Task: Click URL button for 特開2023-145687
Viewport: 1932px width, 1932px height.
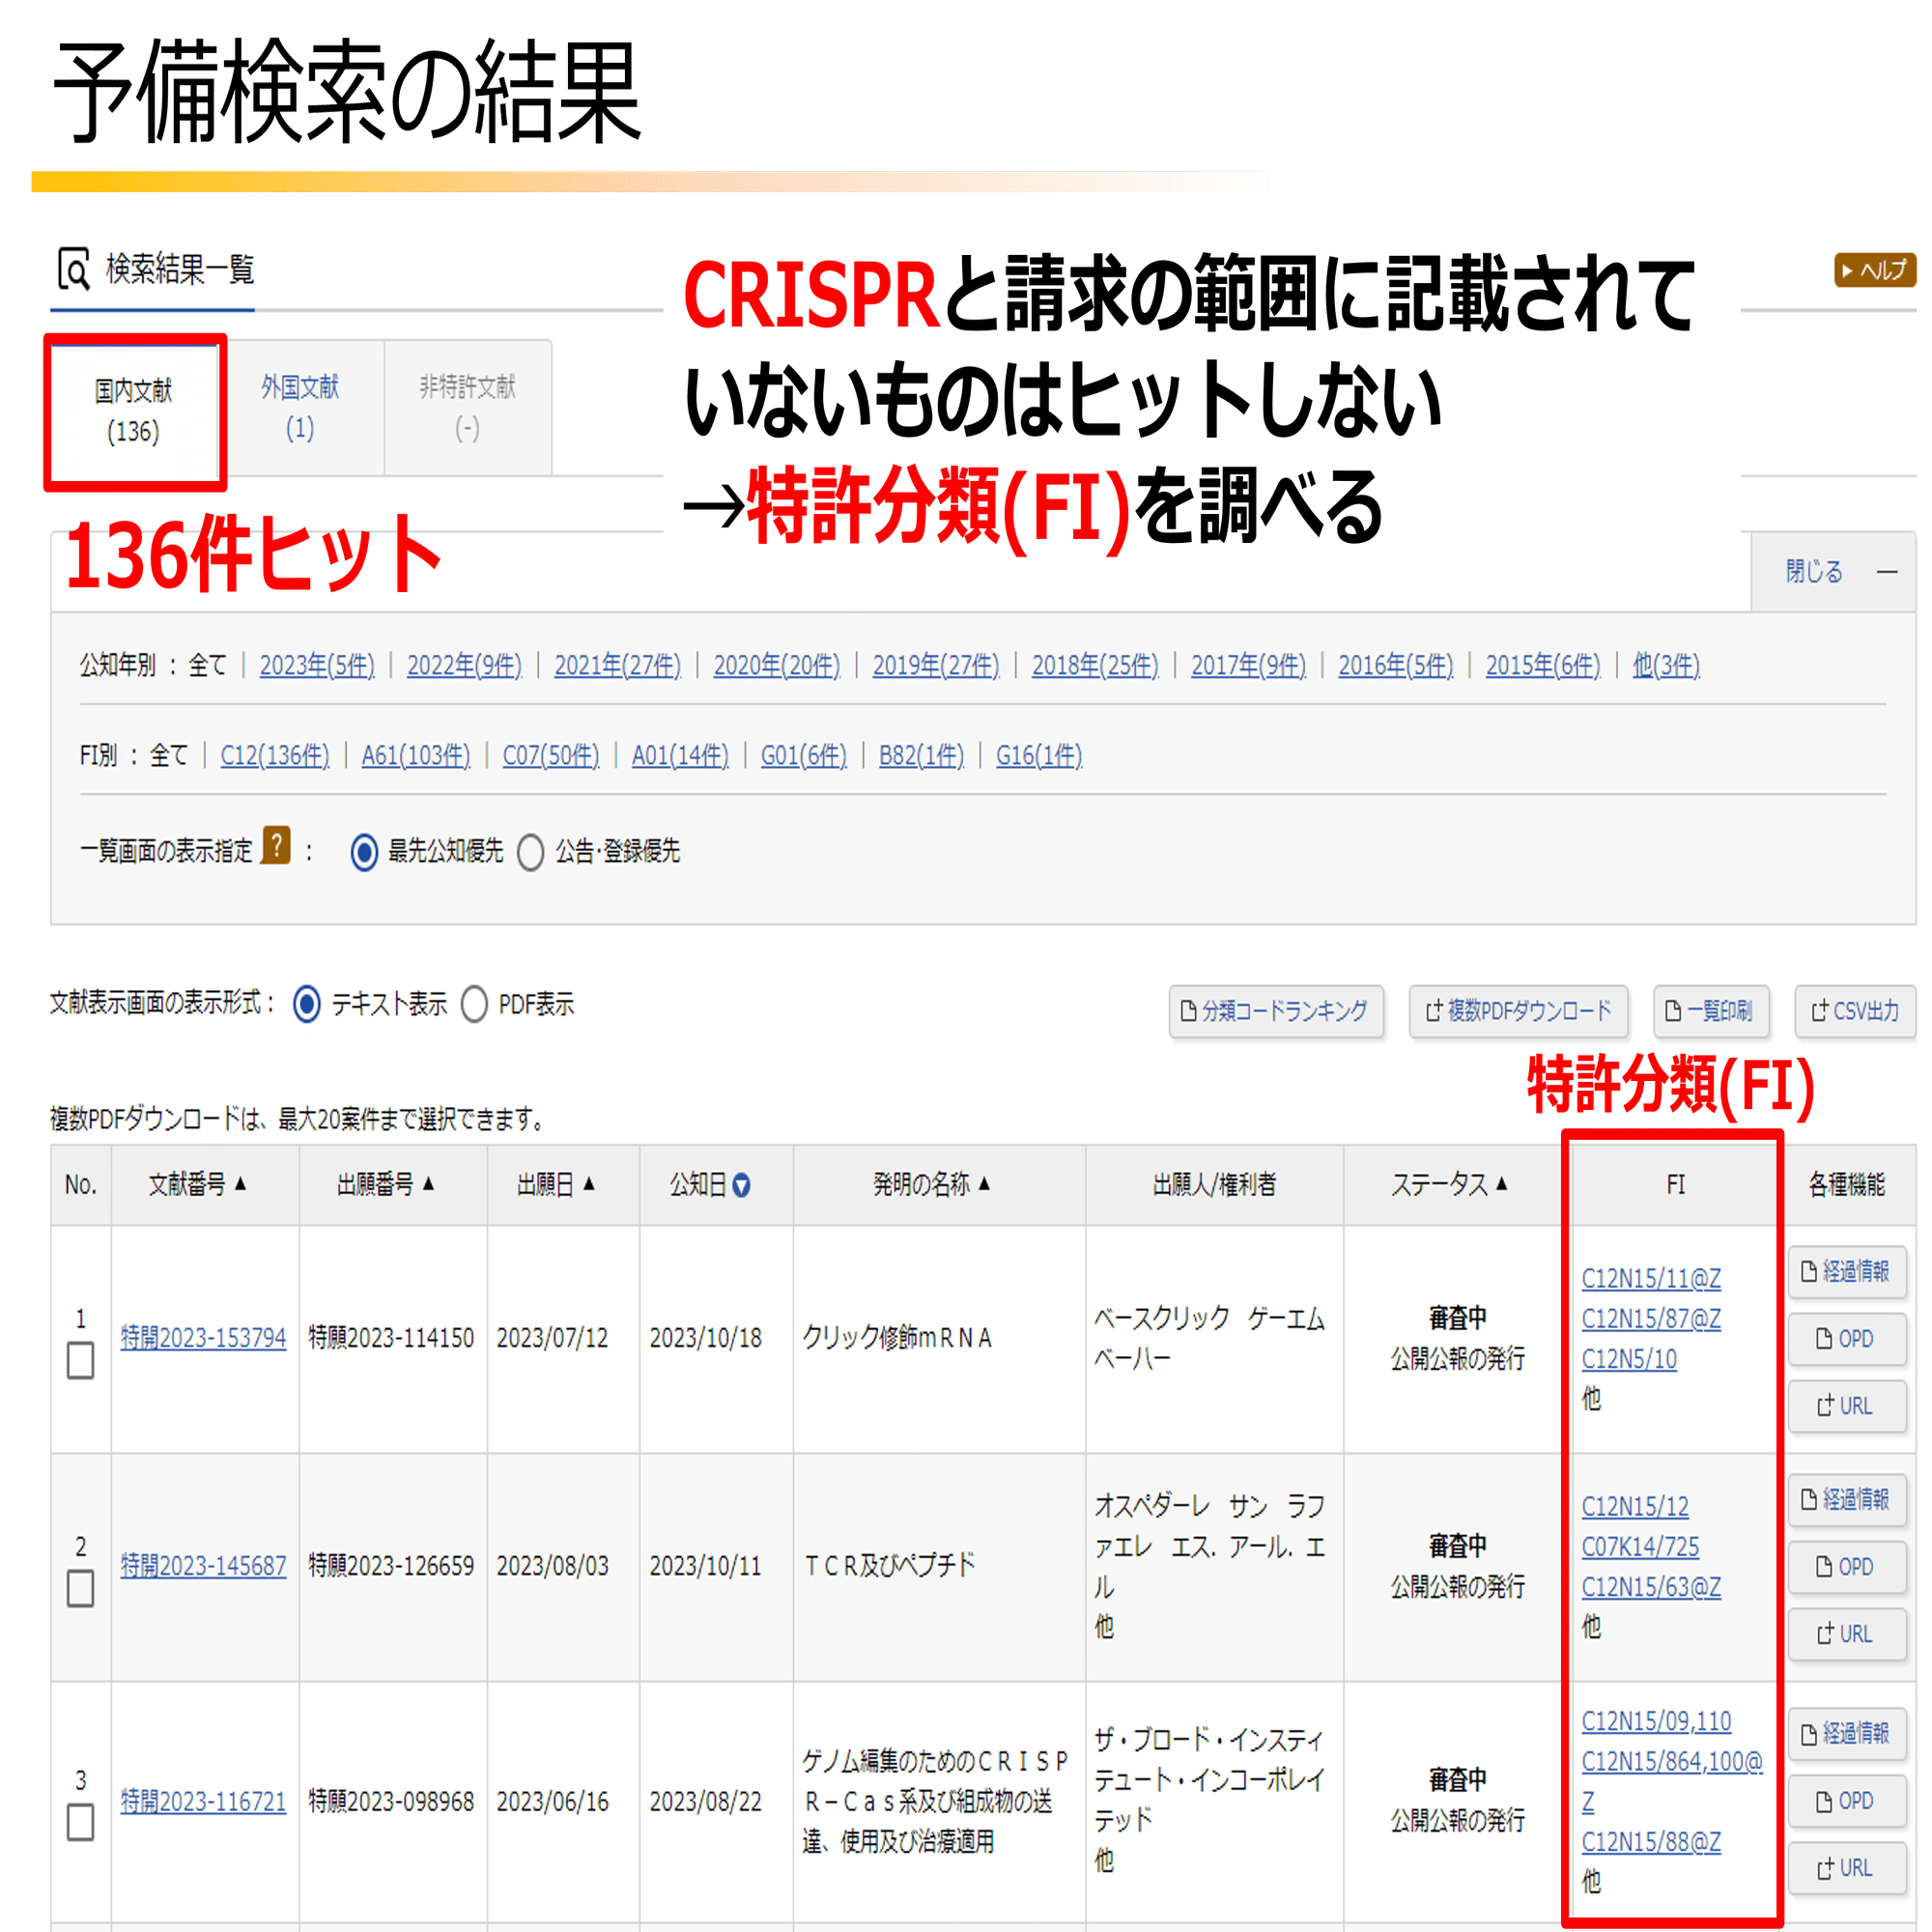Action: (x=1846, y=1633)
